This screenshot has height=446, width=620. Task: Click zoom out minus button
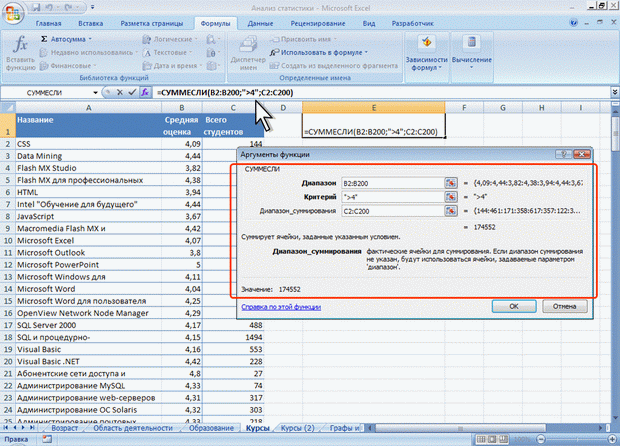541,439
